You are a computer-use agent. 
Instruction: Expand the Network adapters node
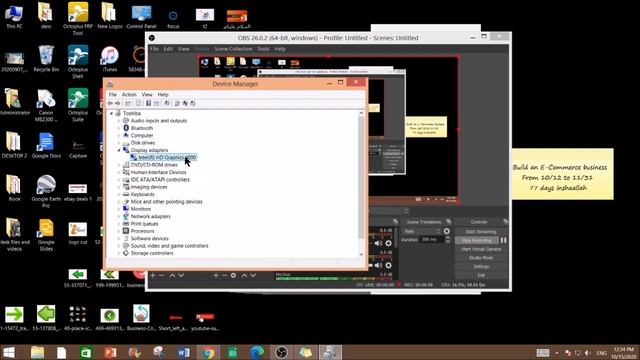pyautogui.click(x=119, y=216)
